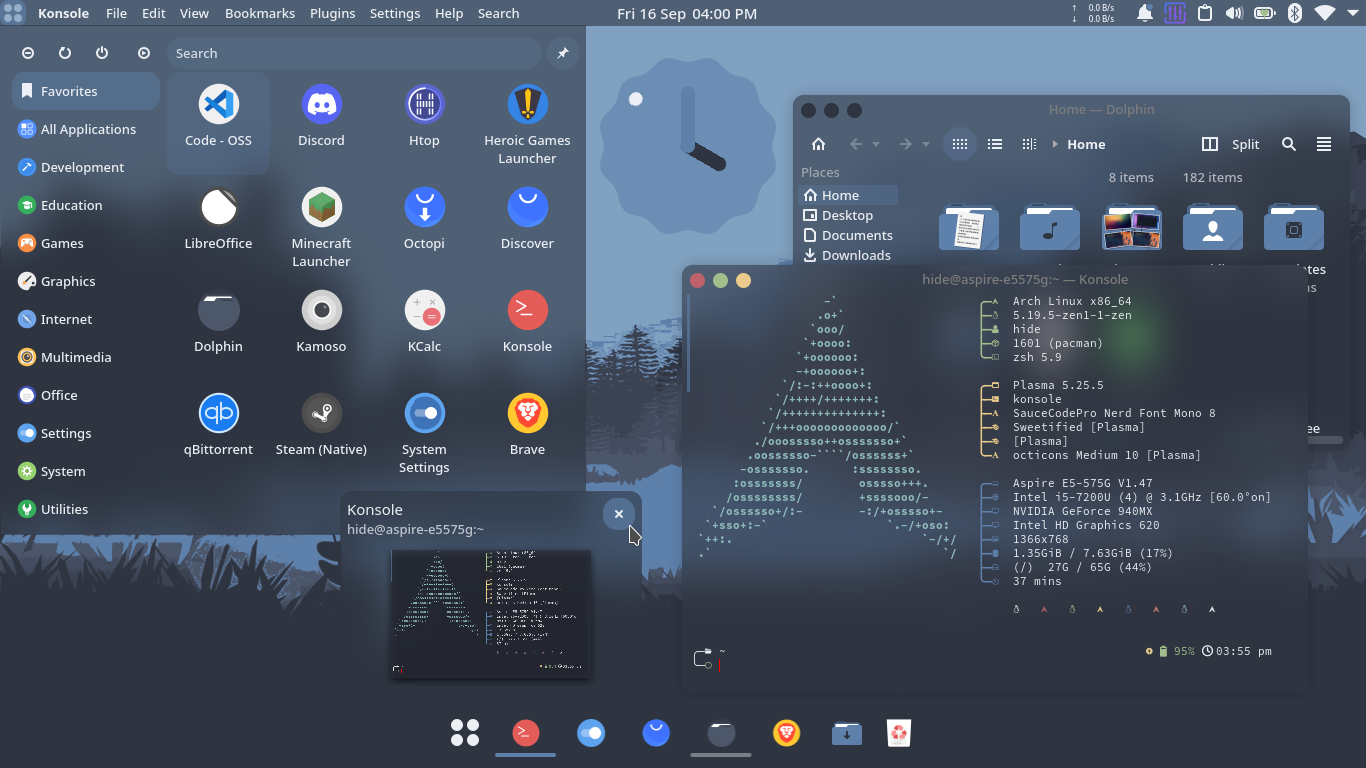
Task: Select All Applications in the launcher sidebar
Action: (x=89, y=129)
